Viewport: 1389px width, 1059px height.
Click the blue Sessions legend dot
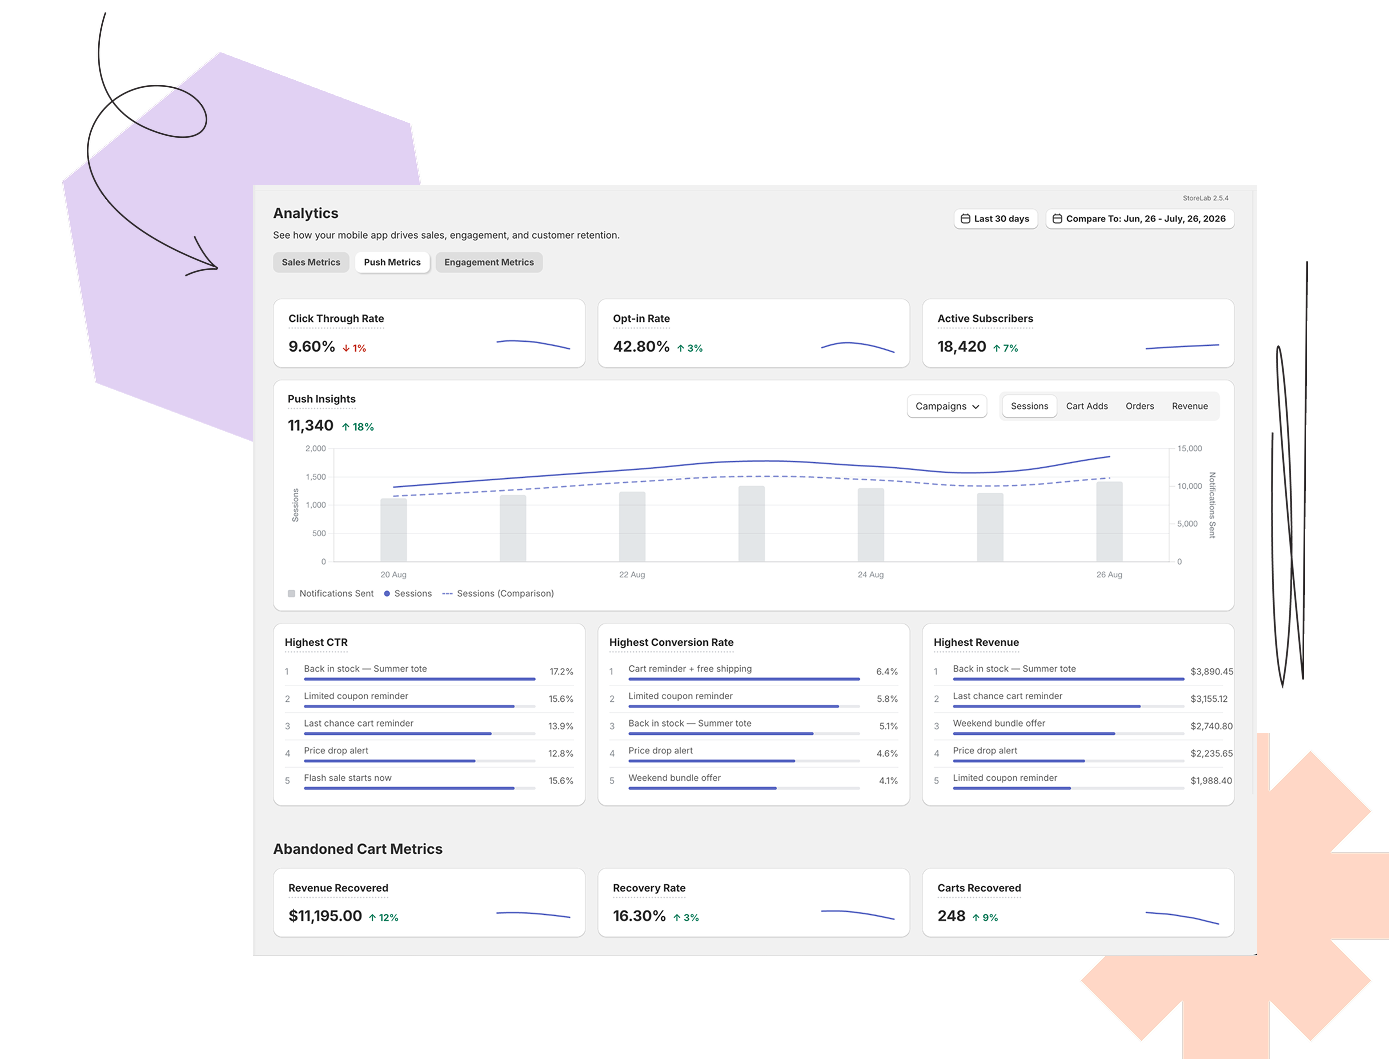tap(387, 594)
